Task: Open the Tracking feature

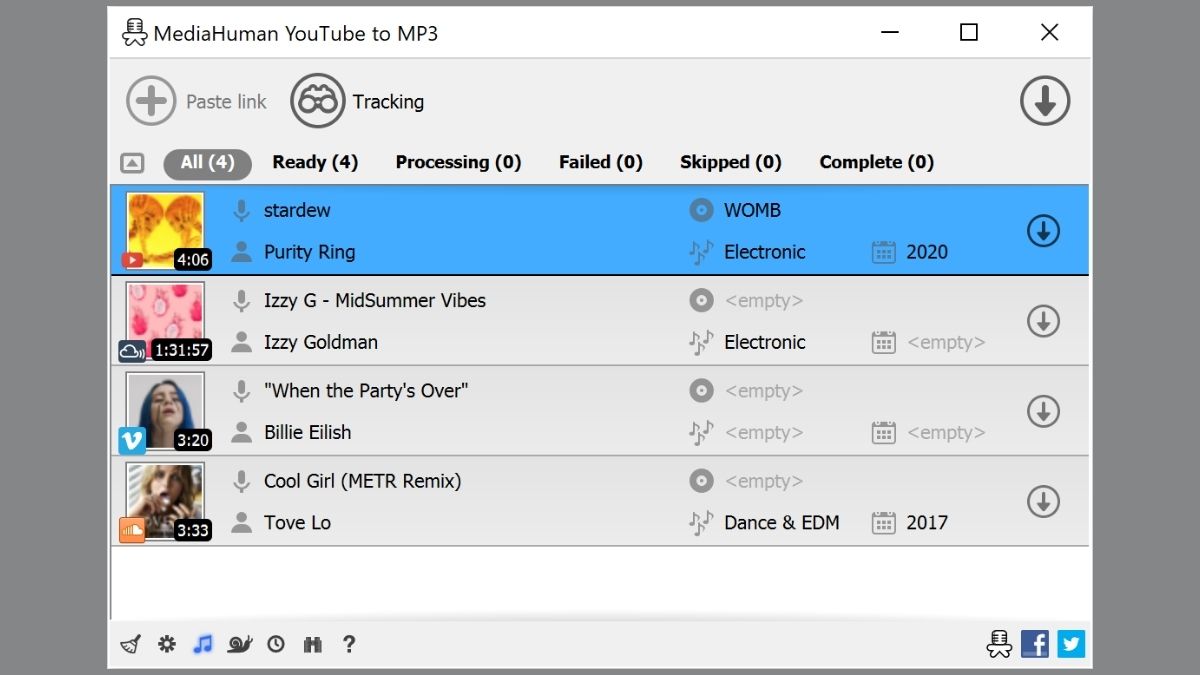Action: (x=317, y=100)
